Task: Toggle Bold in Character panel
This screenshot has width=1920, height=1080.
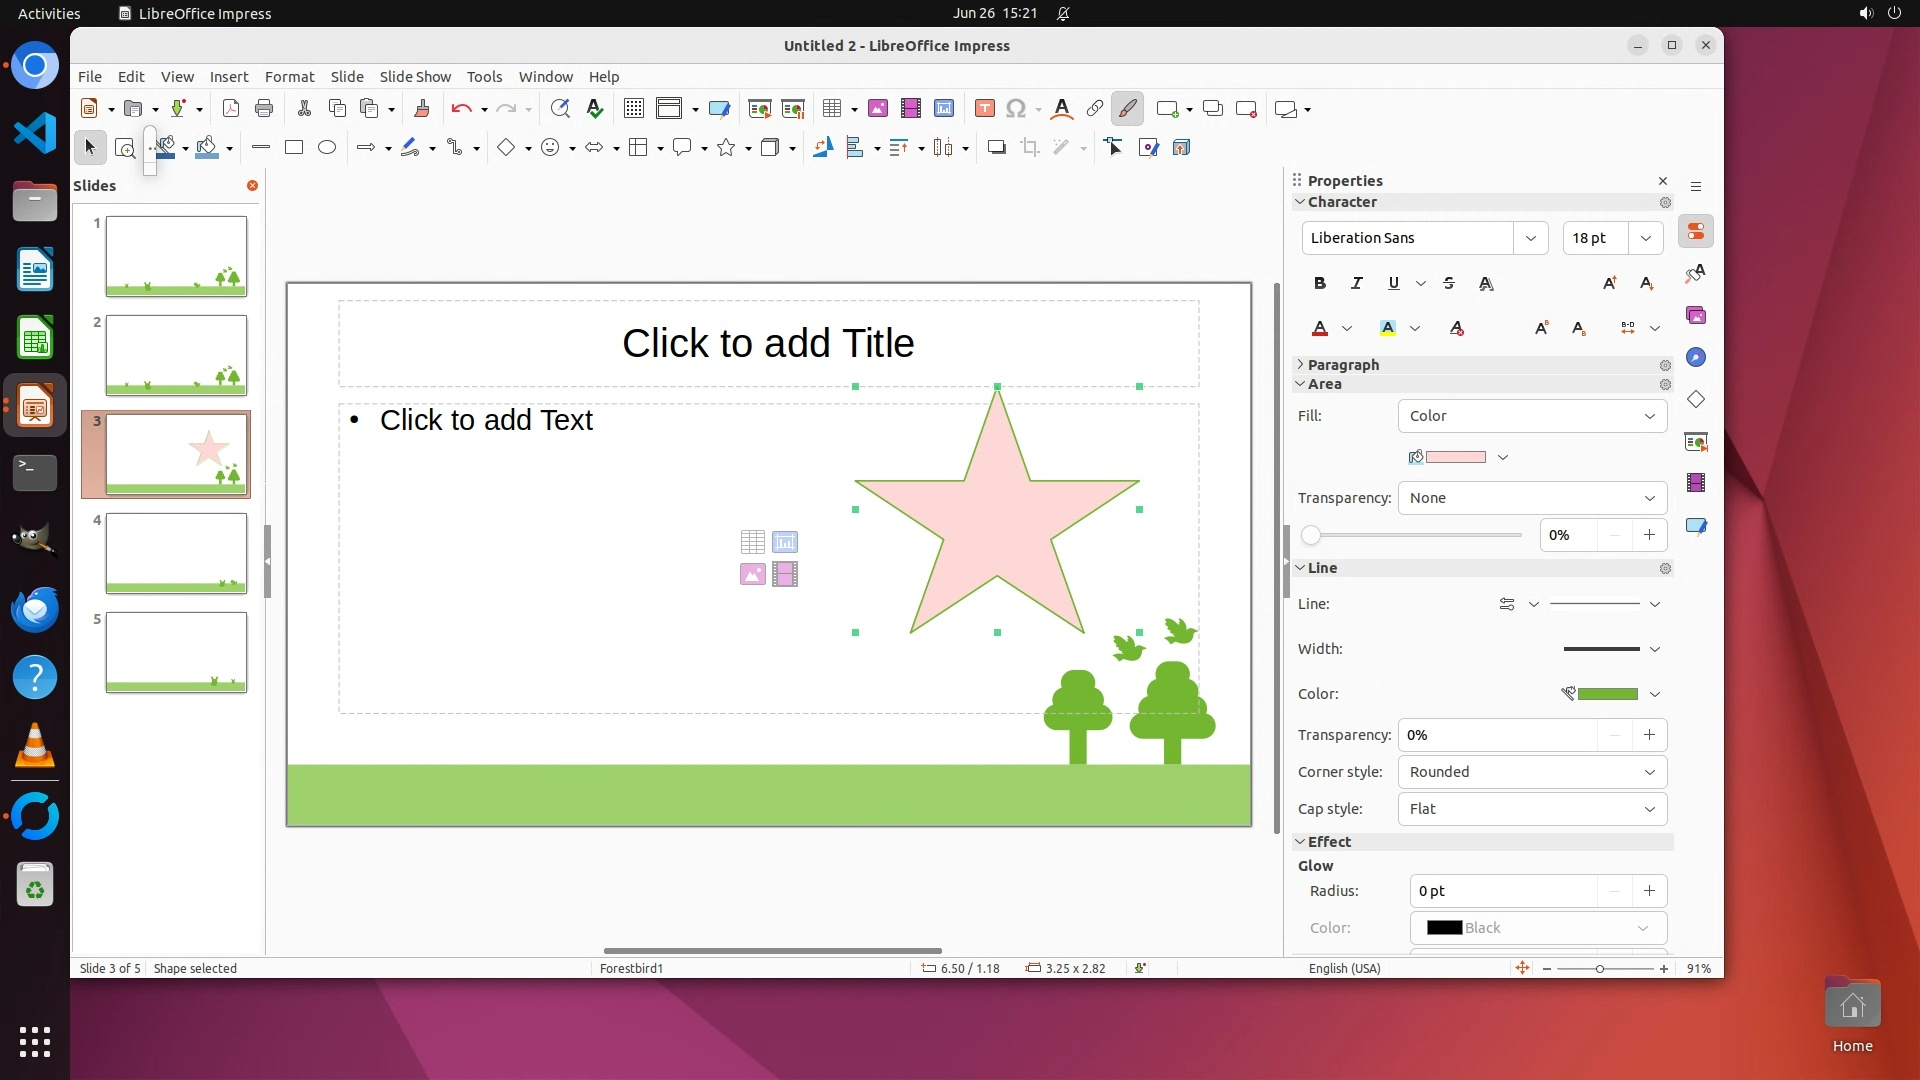Action: pyautogui.click(x=1320, y=284)
